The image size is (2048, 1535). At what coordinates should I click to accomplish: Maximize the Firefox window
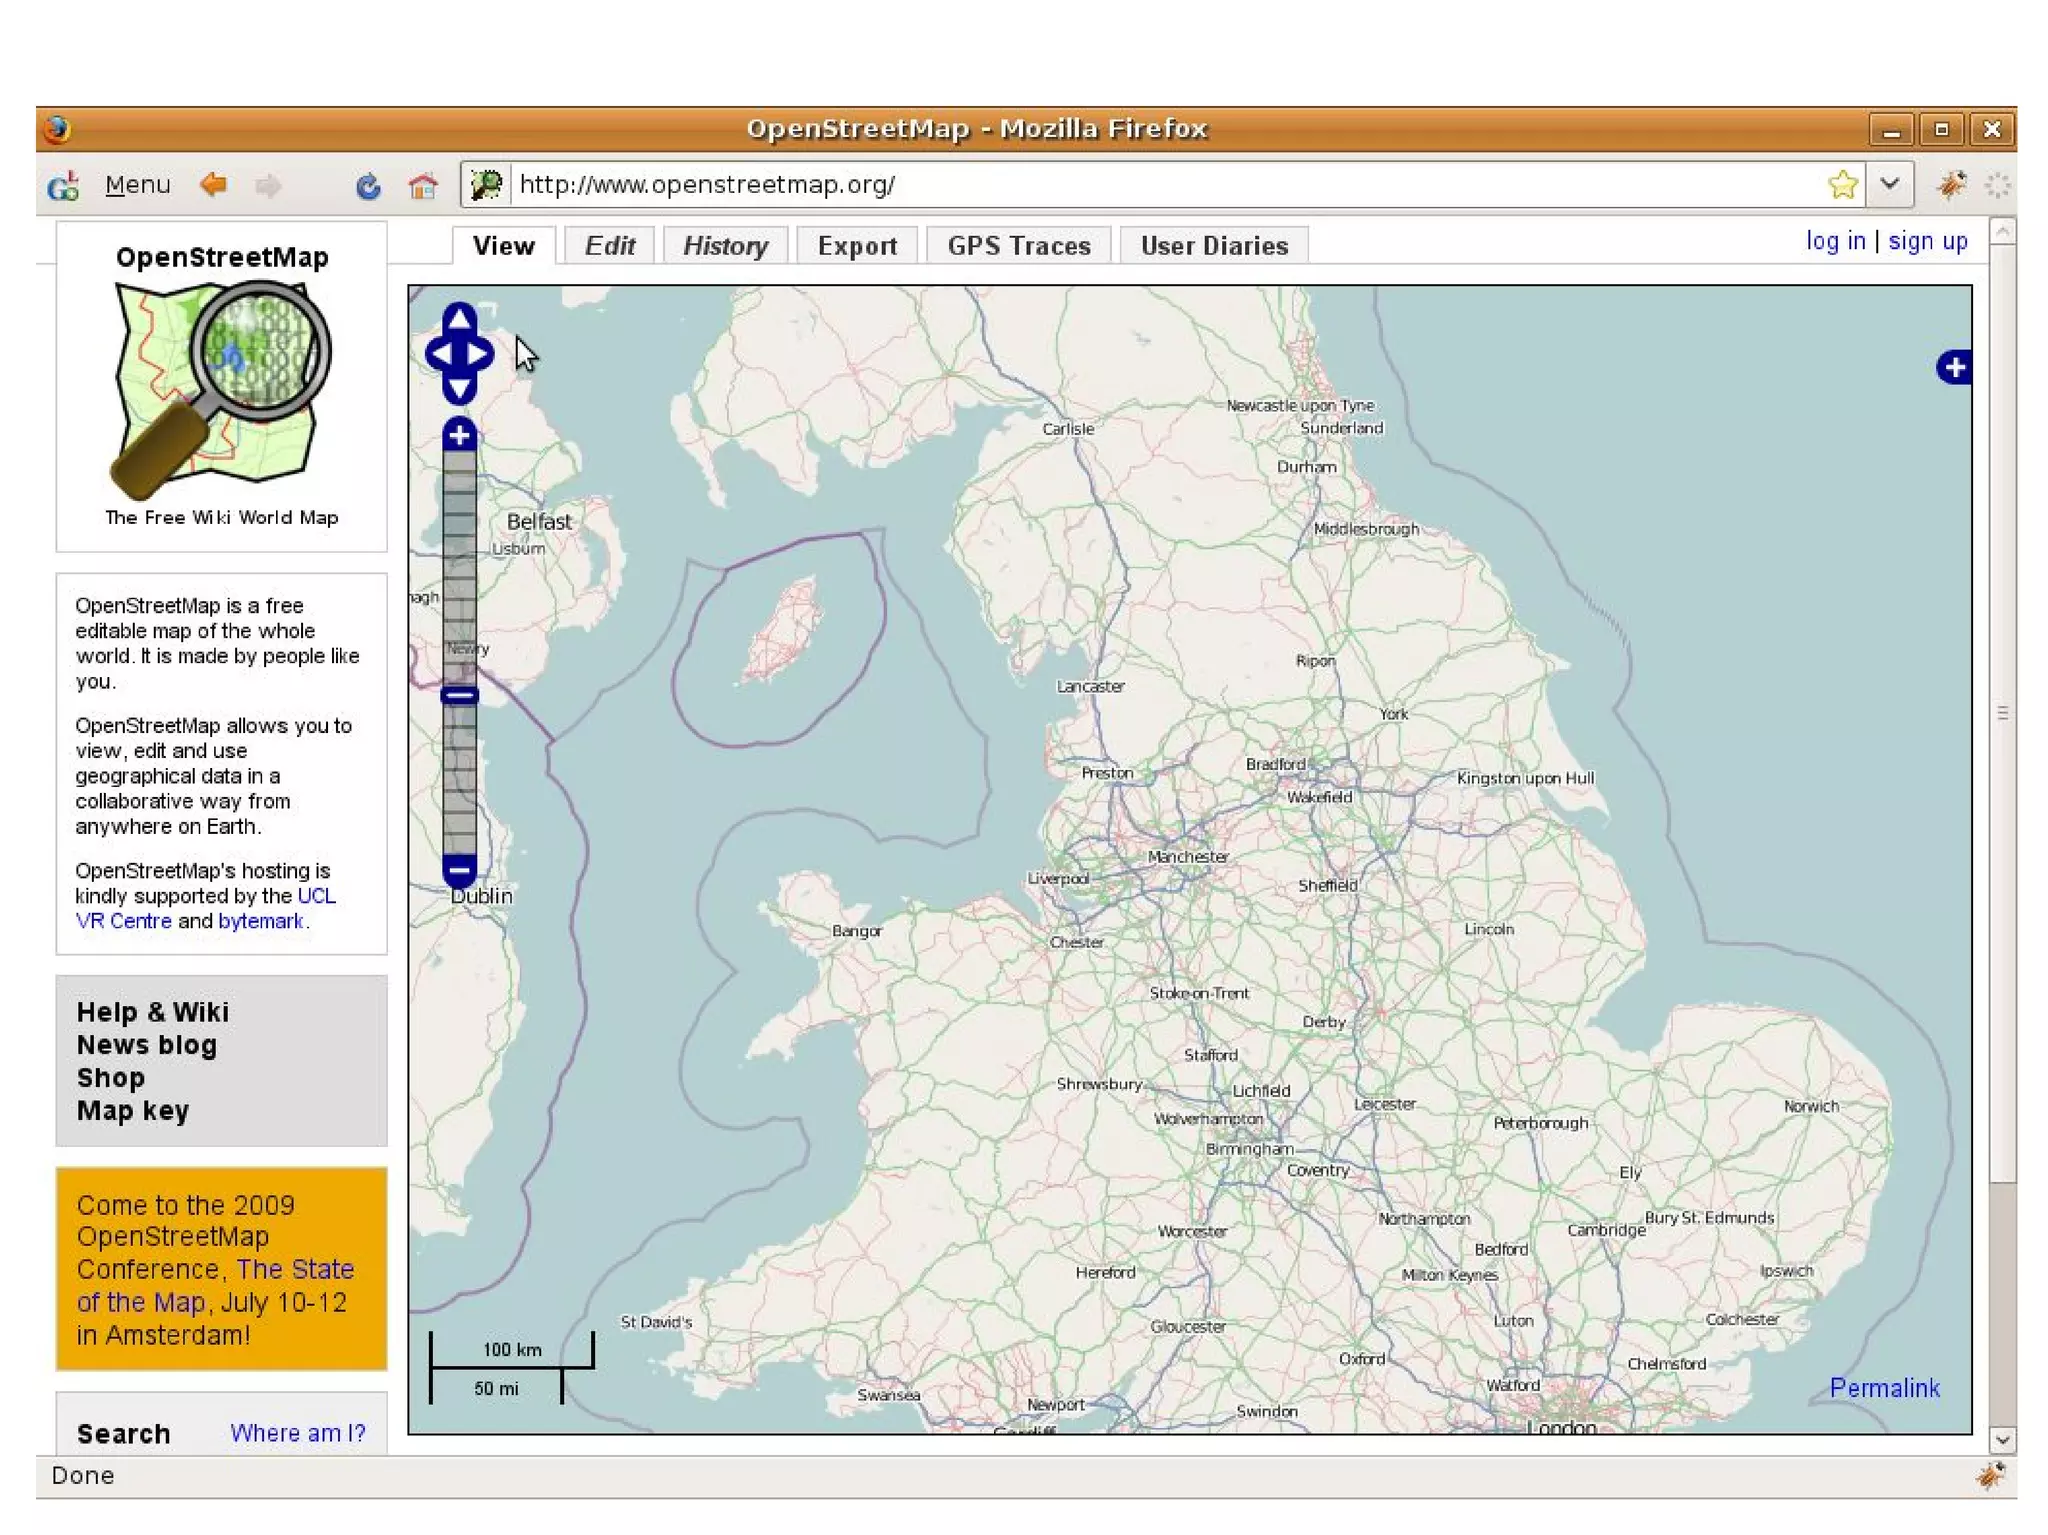pyautogui.click(x=1941, y=129)
